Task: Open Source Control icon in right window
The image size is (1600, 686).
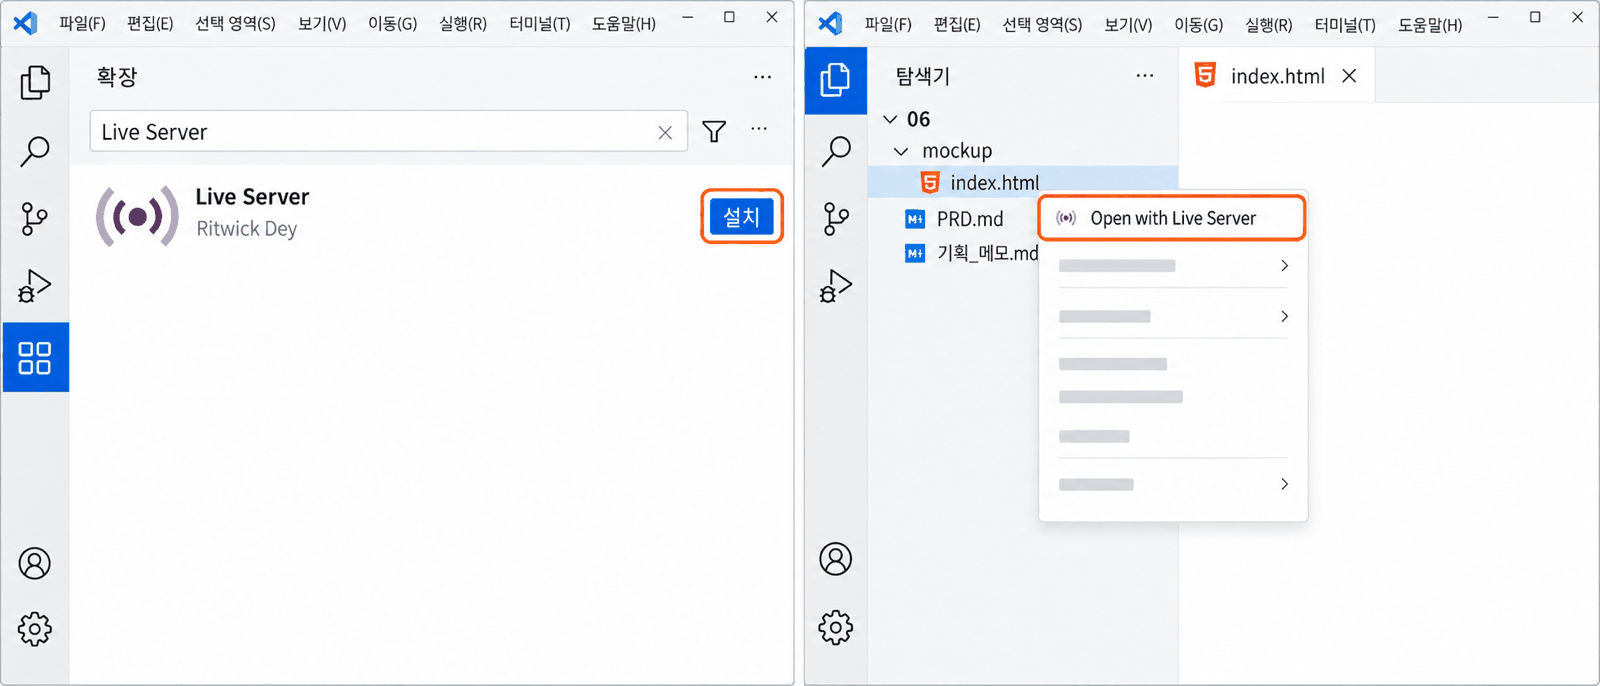Action: pyautogui.click(x=836, y=218)
